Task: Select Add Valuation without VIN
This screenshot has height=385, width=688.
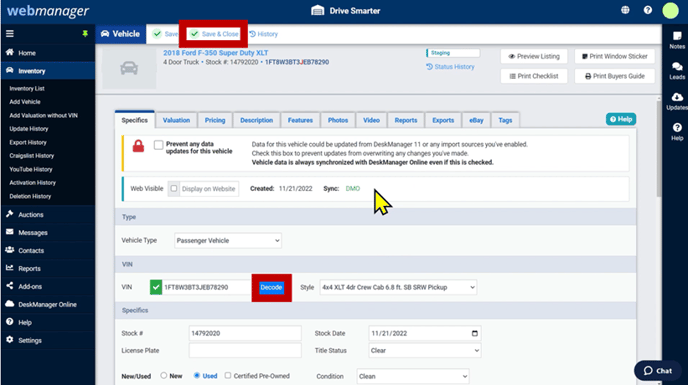Action: click(x=43, y=115)
